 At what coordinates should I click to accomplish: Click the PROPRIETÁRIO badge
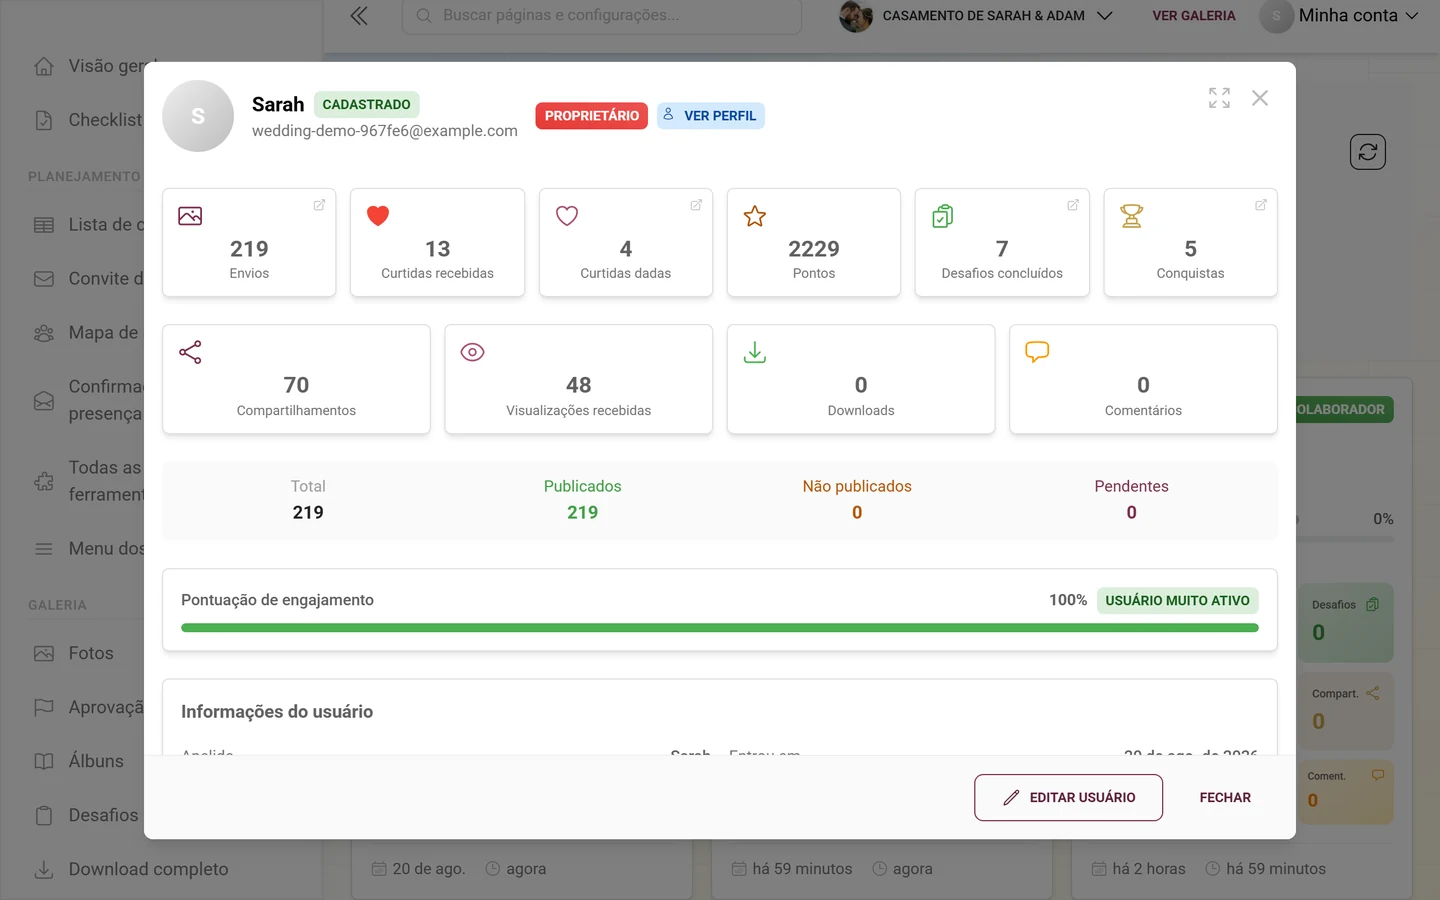coord(592,116)
